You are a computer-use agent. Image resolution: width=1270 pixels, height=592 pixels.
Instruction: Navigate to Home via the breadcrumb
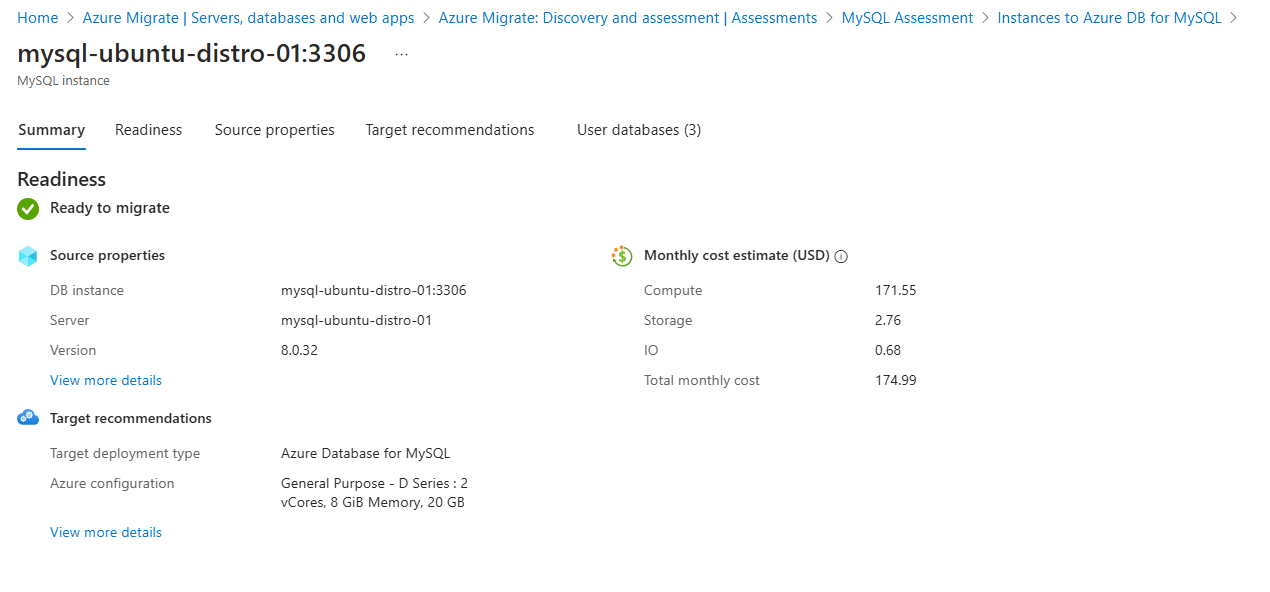click(37, 17)
